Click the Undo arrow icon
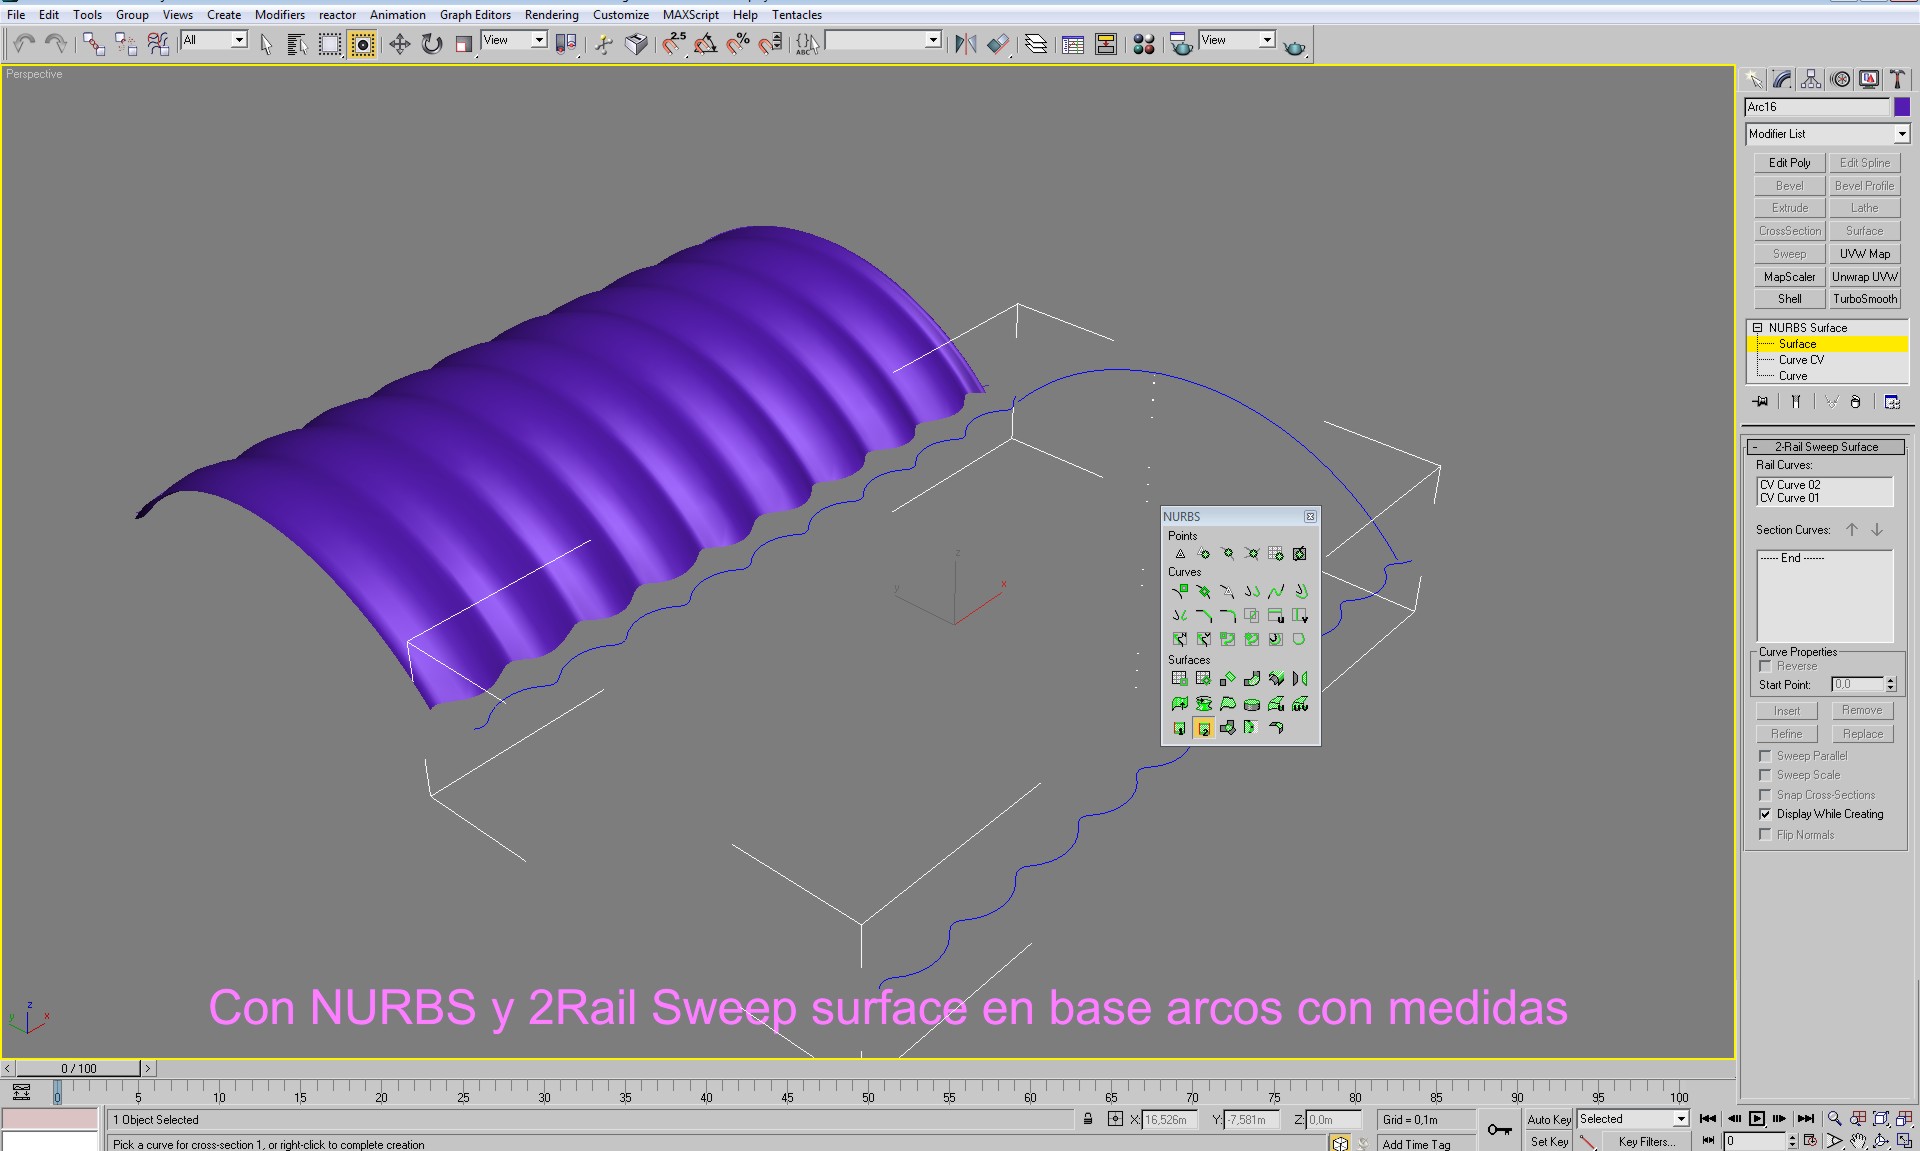 24,44
